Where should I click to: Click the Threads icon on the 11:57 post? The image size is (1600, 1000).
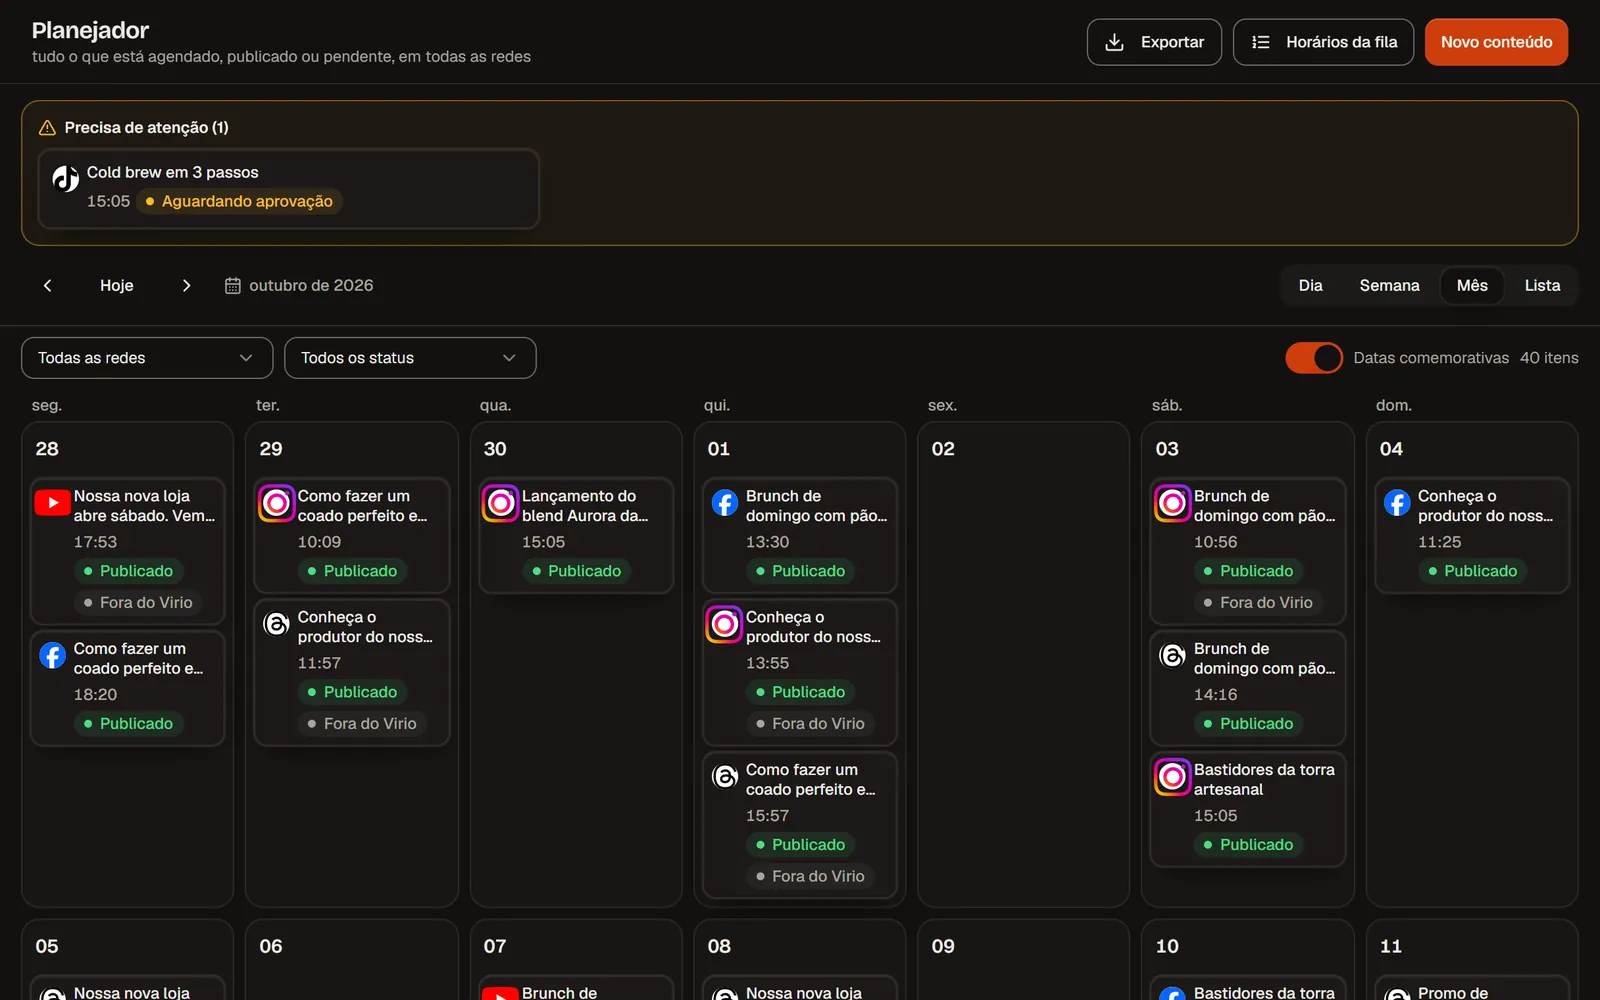pyautogui.click(x=276, y=624)
